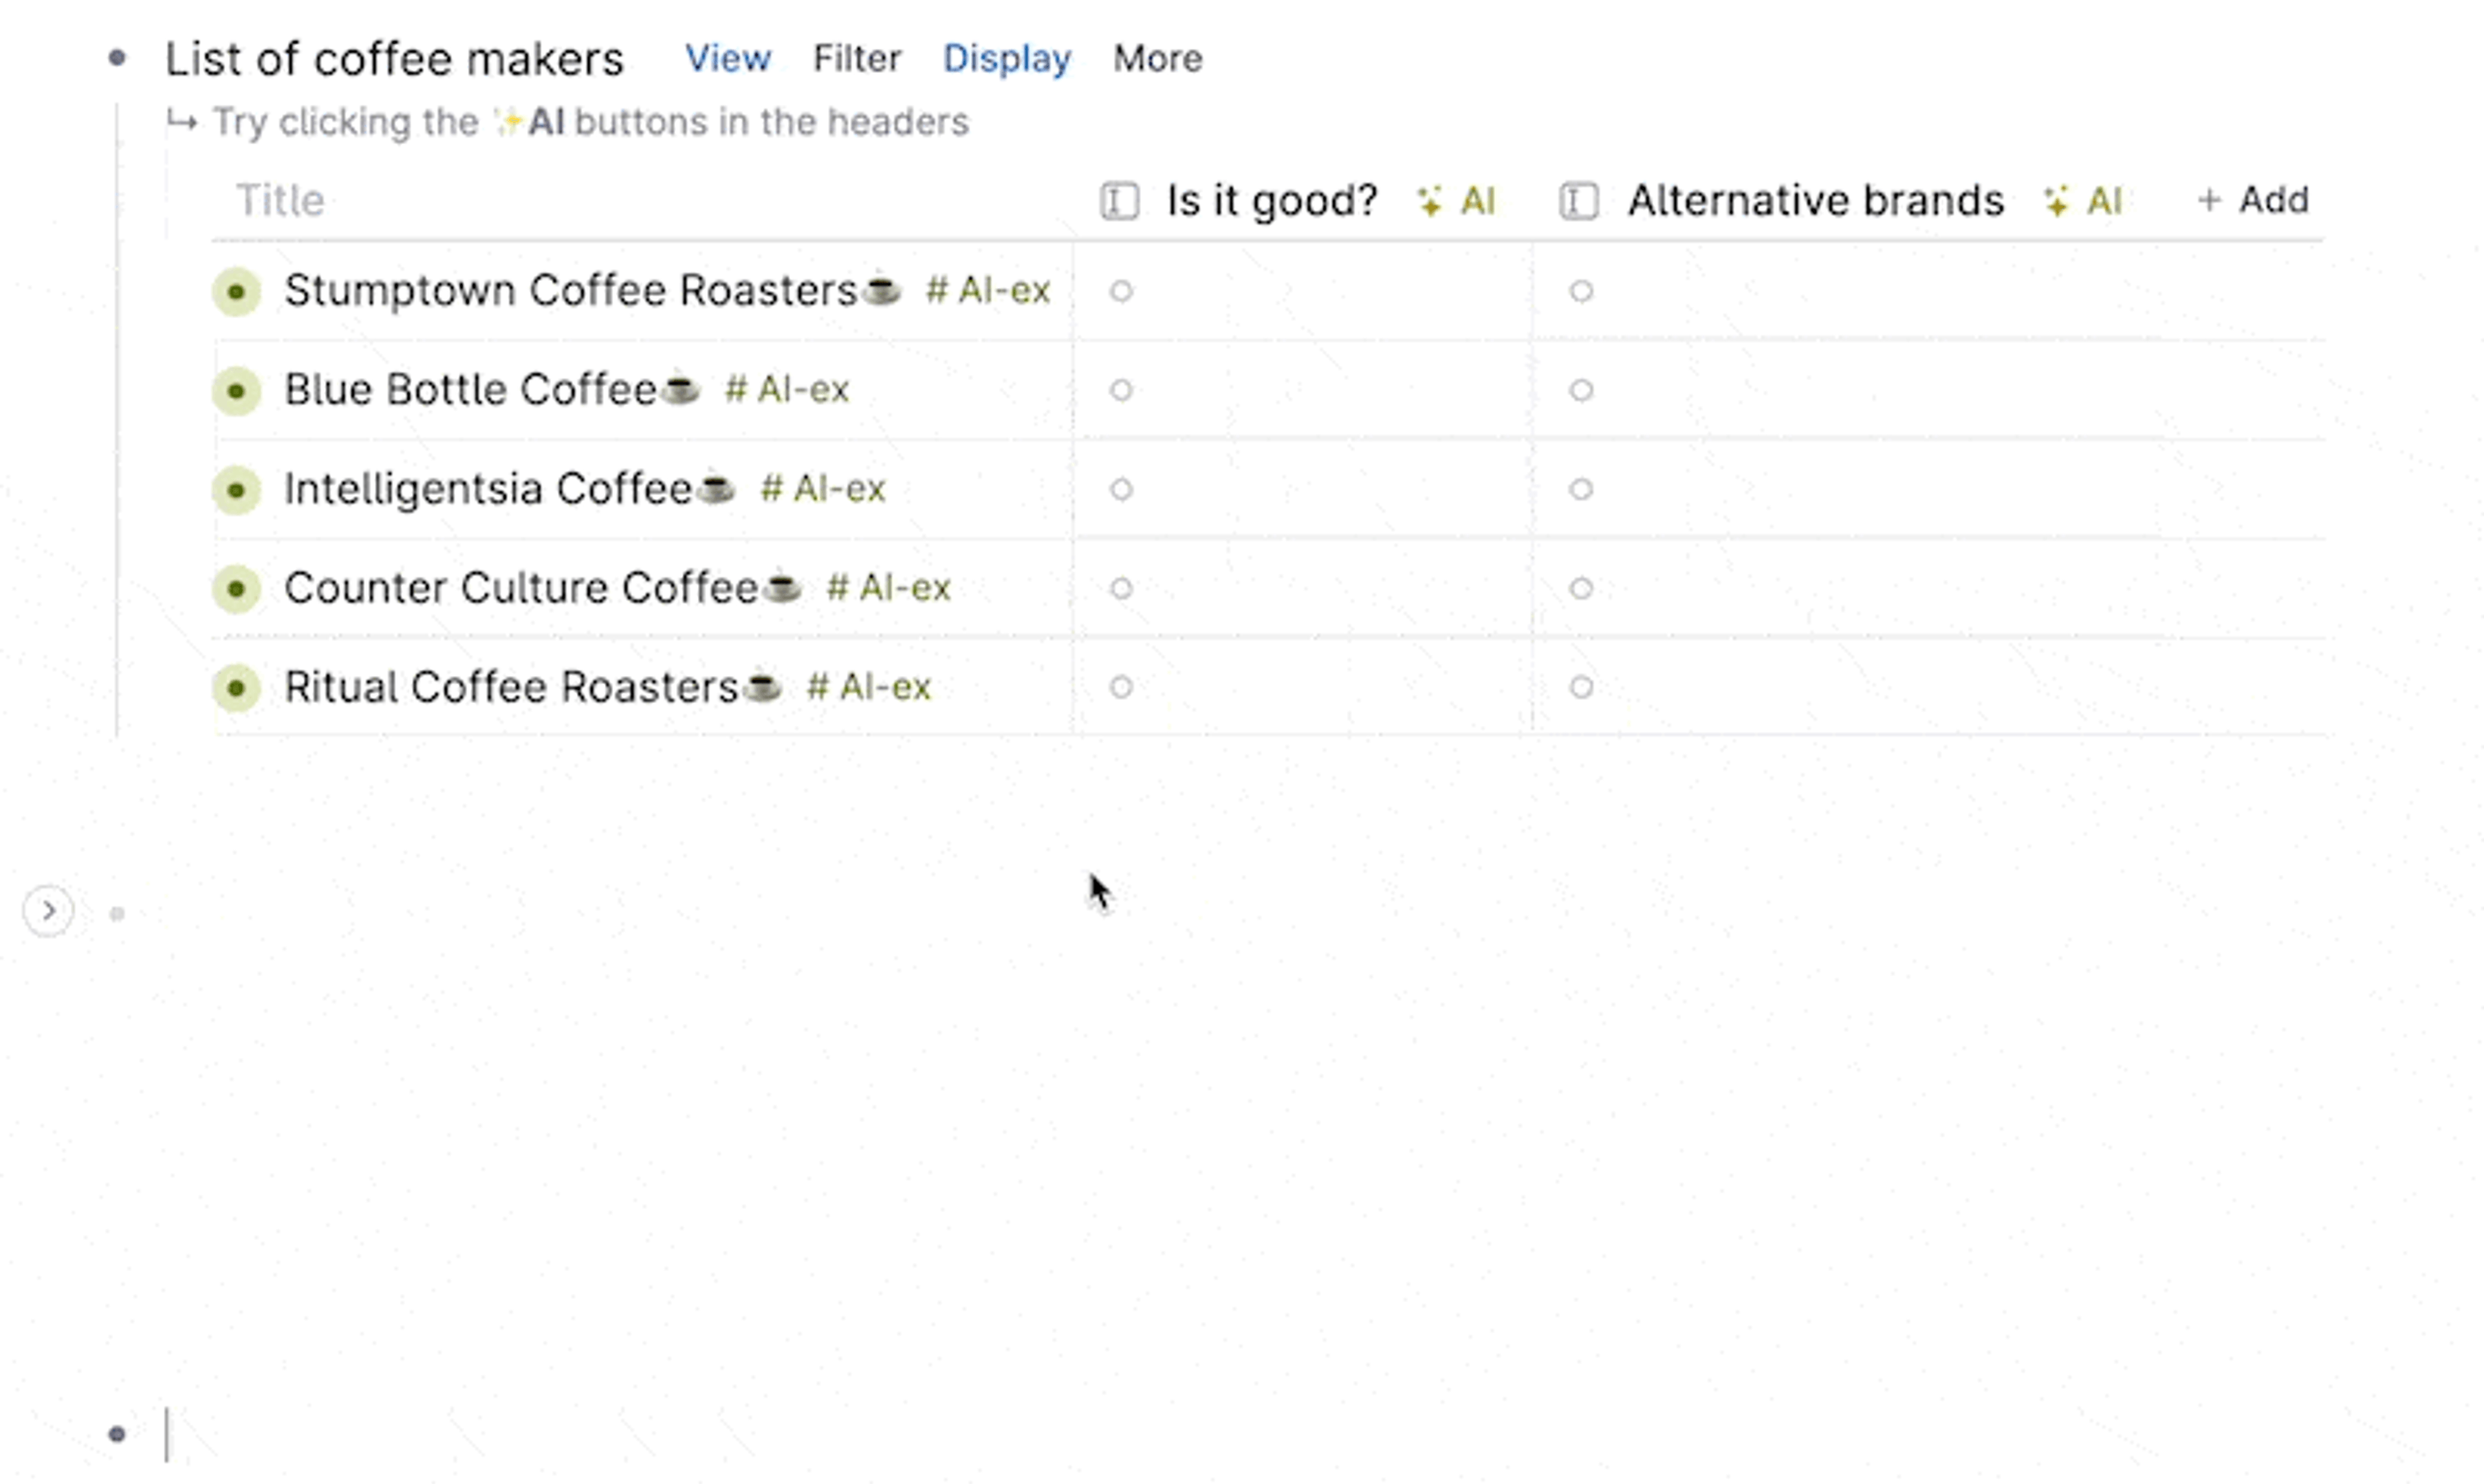Click the green bullet beside Counter Culture Coffee
2484x1484 pixels.
pyautogui.click(x=236, y=589)
